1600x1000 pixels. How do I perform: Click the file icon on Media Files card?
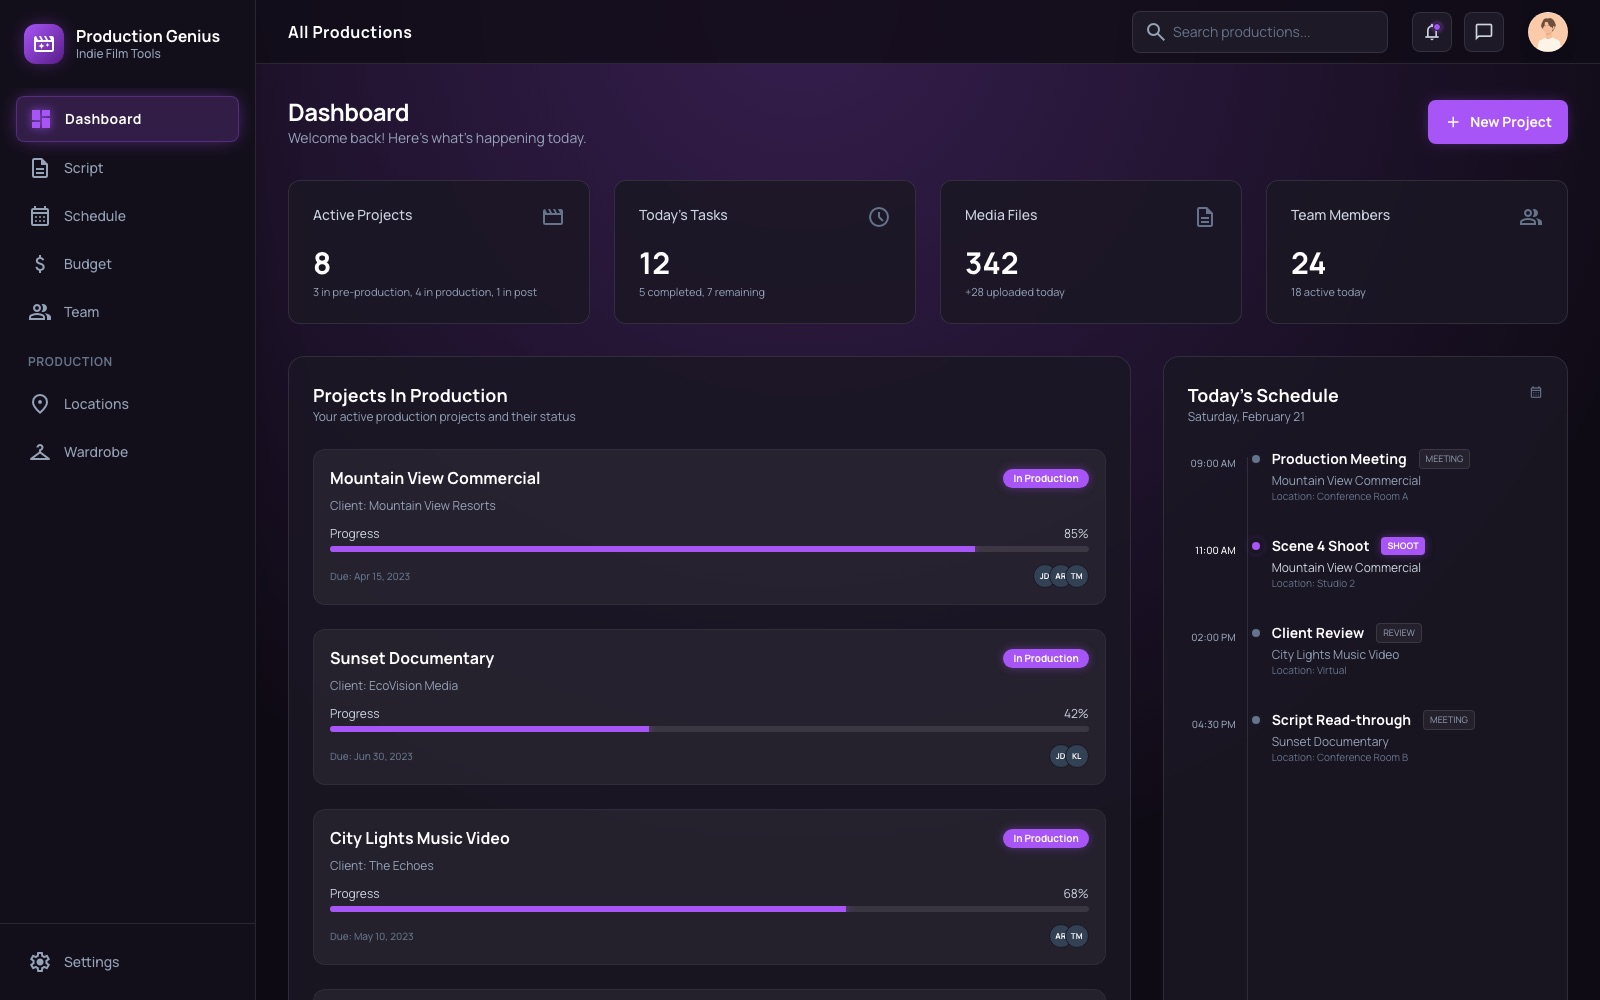click(x=1205, y=217)
